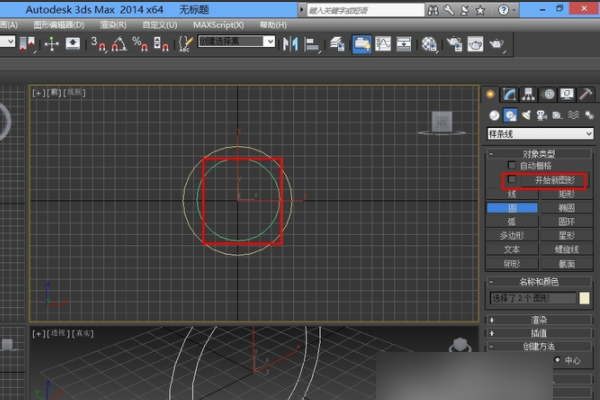Switch to the Modify panel tab
The height and width of the screenshot is (400, 600).
509,94
